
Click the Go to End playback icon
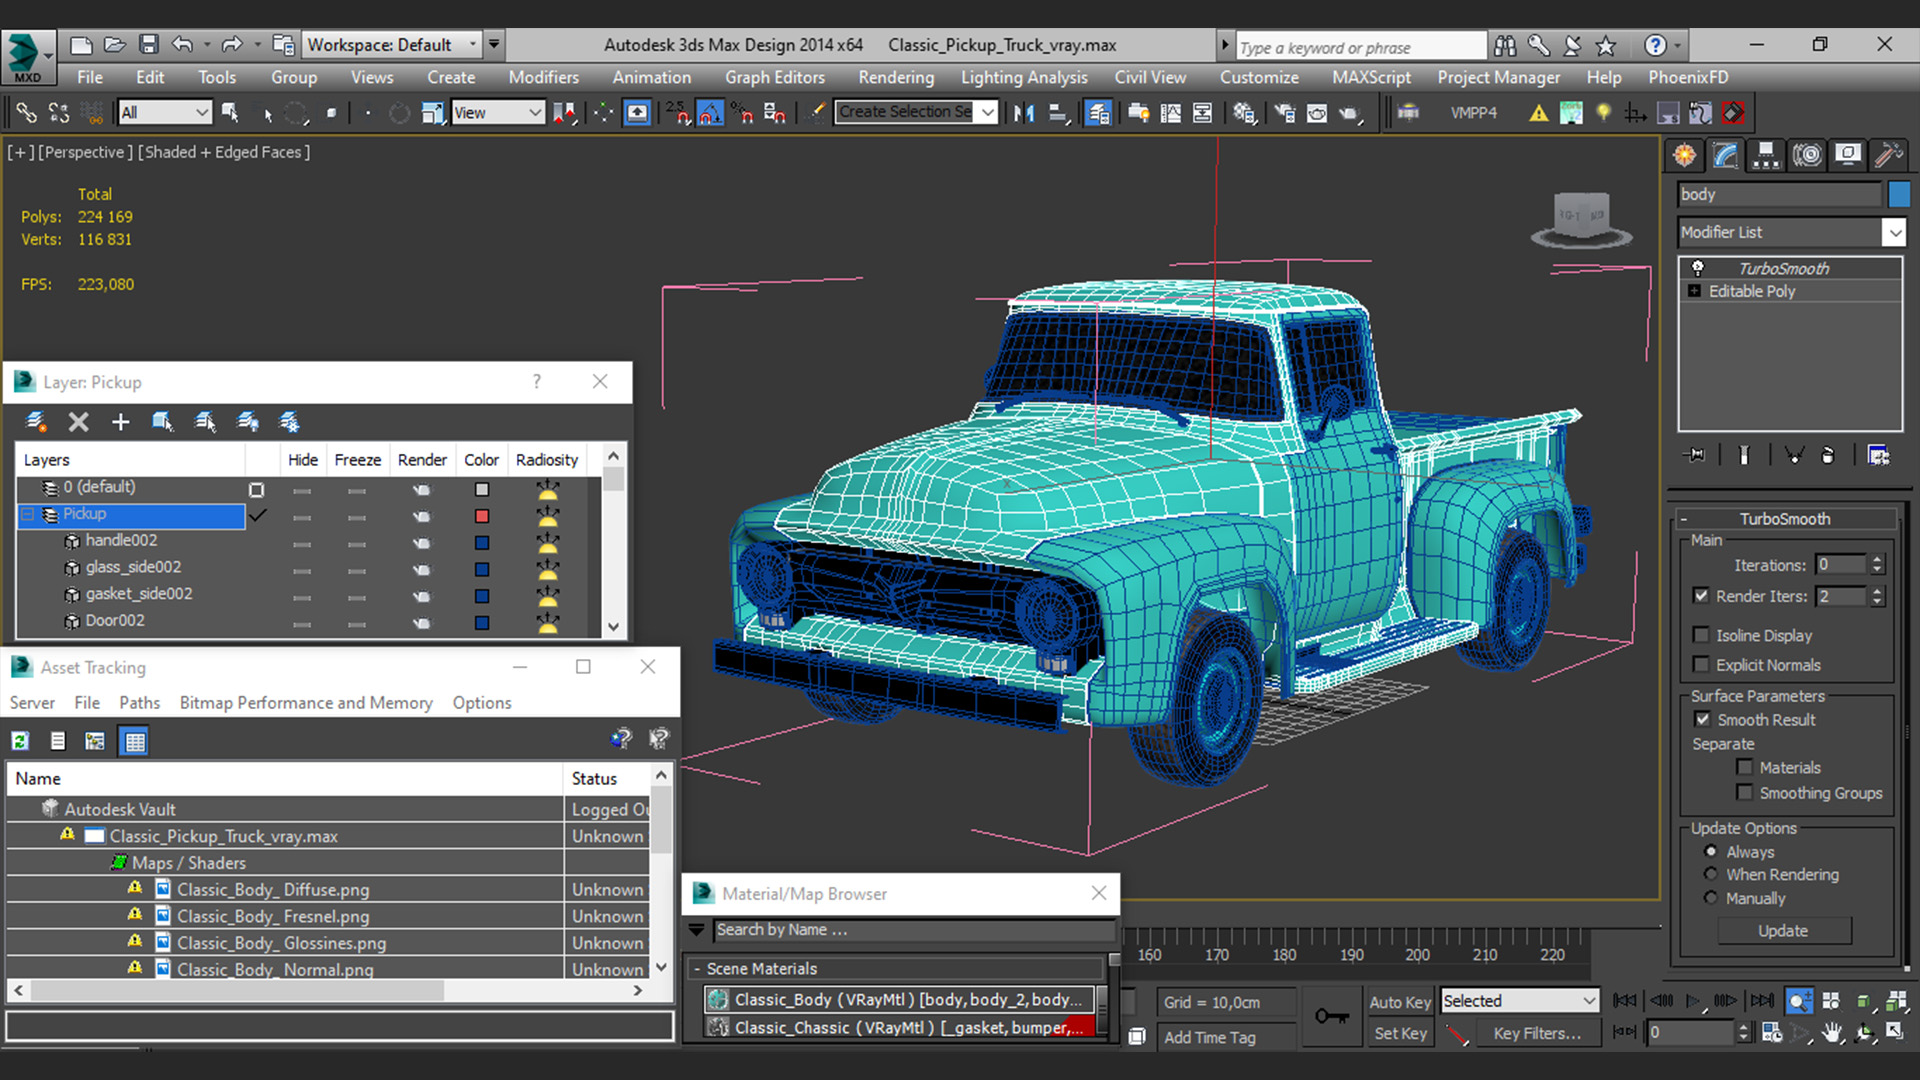tap(1762, 1000)
